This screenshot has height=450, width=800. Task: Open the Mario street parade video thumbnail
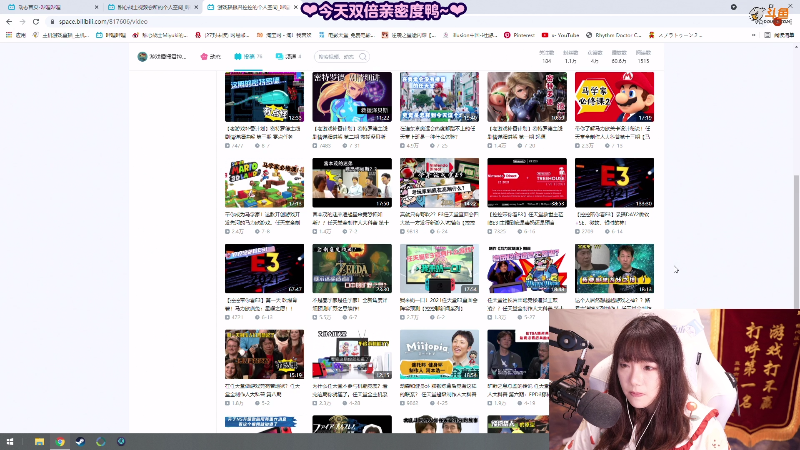click(x=439, y=97)
